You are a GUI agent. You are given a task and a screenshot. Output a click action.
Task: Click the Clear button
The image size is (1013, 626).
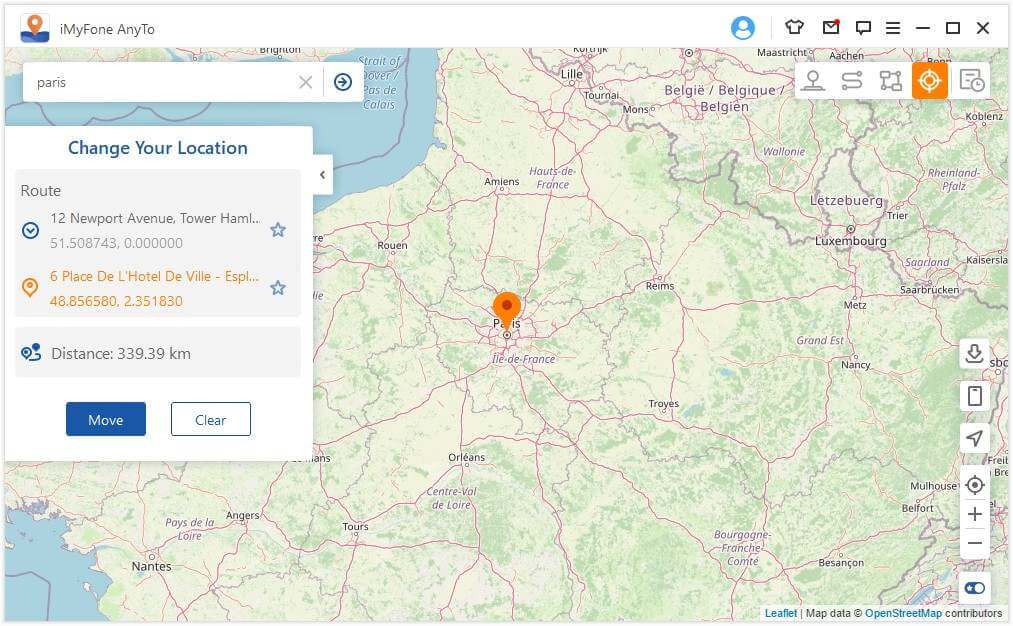211,419
